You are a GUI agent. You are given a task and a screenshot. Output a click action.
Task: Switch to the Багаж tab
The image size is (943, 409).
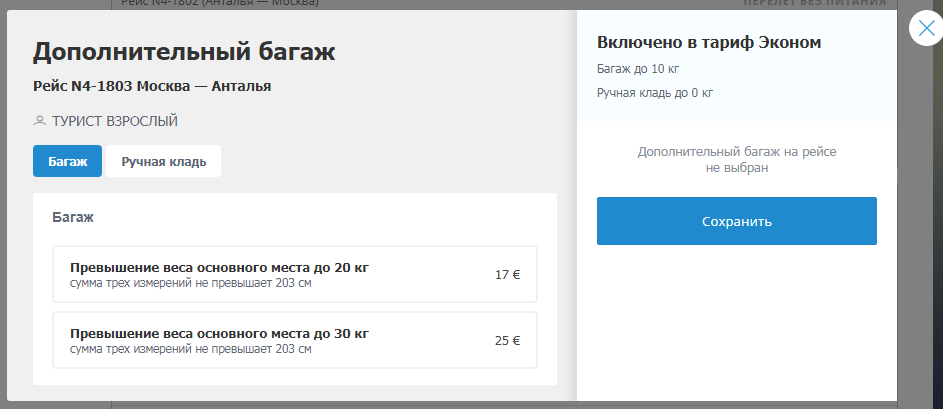tap(68, 161)
